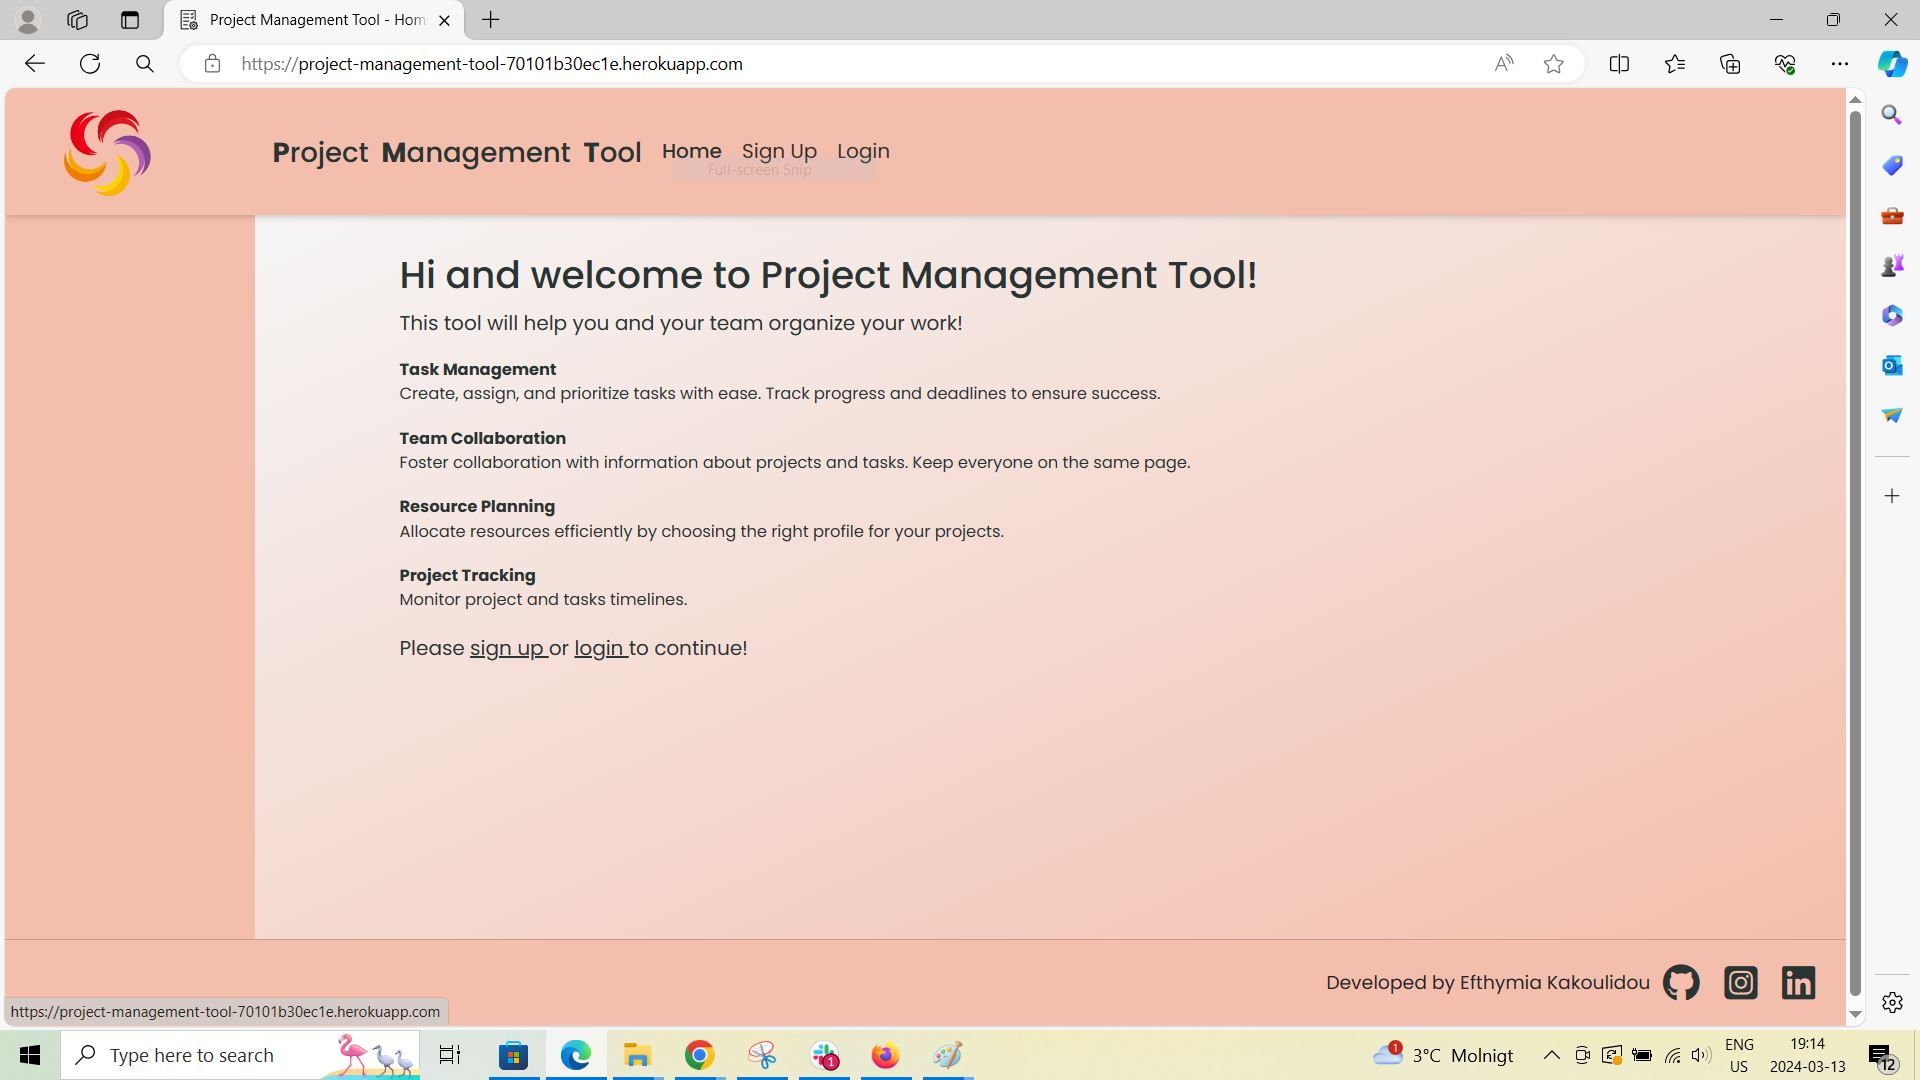Open Outlook from the Edge sidebar
Image resolution: width=1920 pixels, height=1080 pixels.
1890,365
